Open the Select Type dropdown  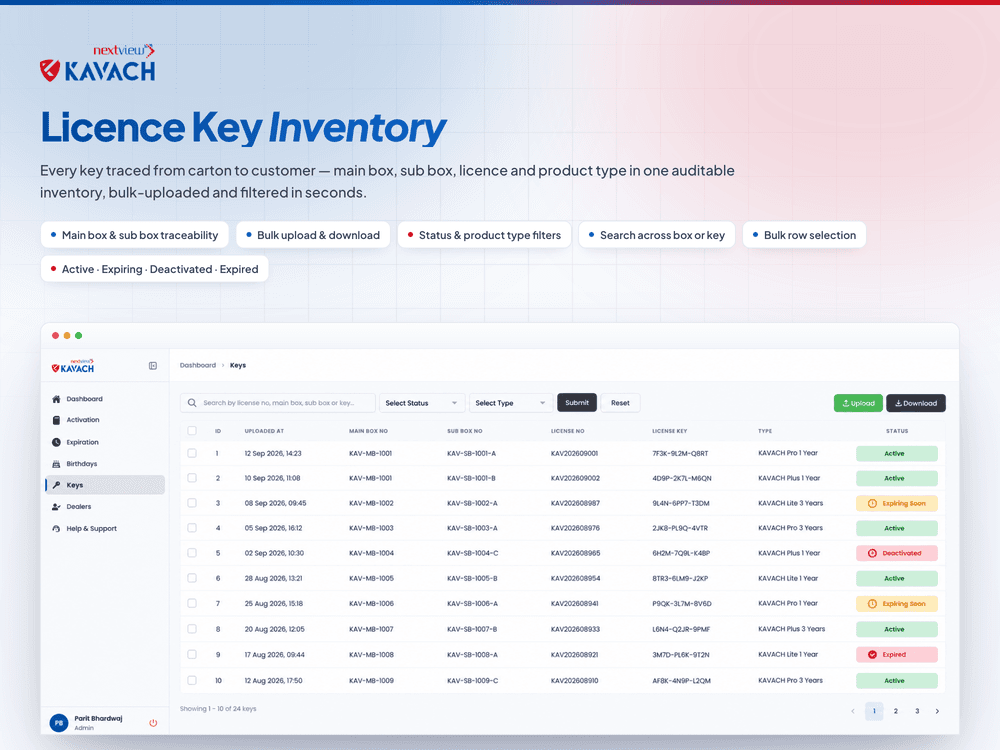pos(511,403)
